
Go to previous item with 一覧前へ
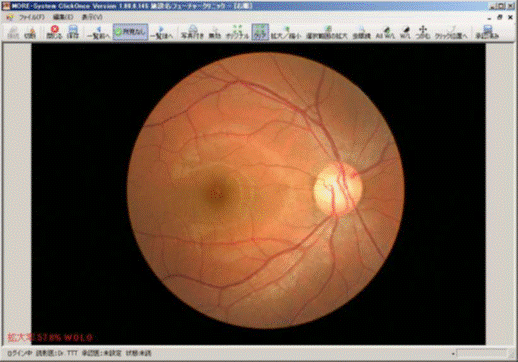pos(98,32)
